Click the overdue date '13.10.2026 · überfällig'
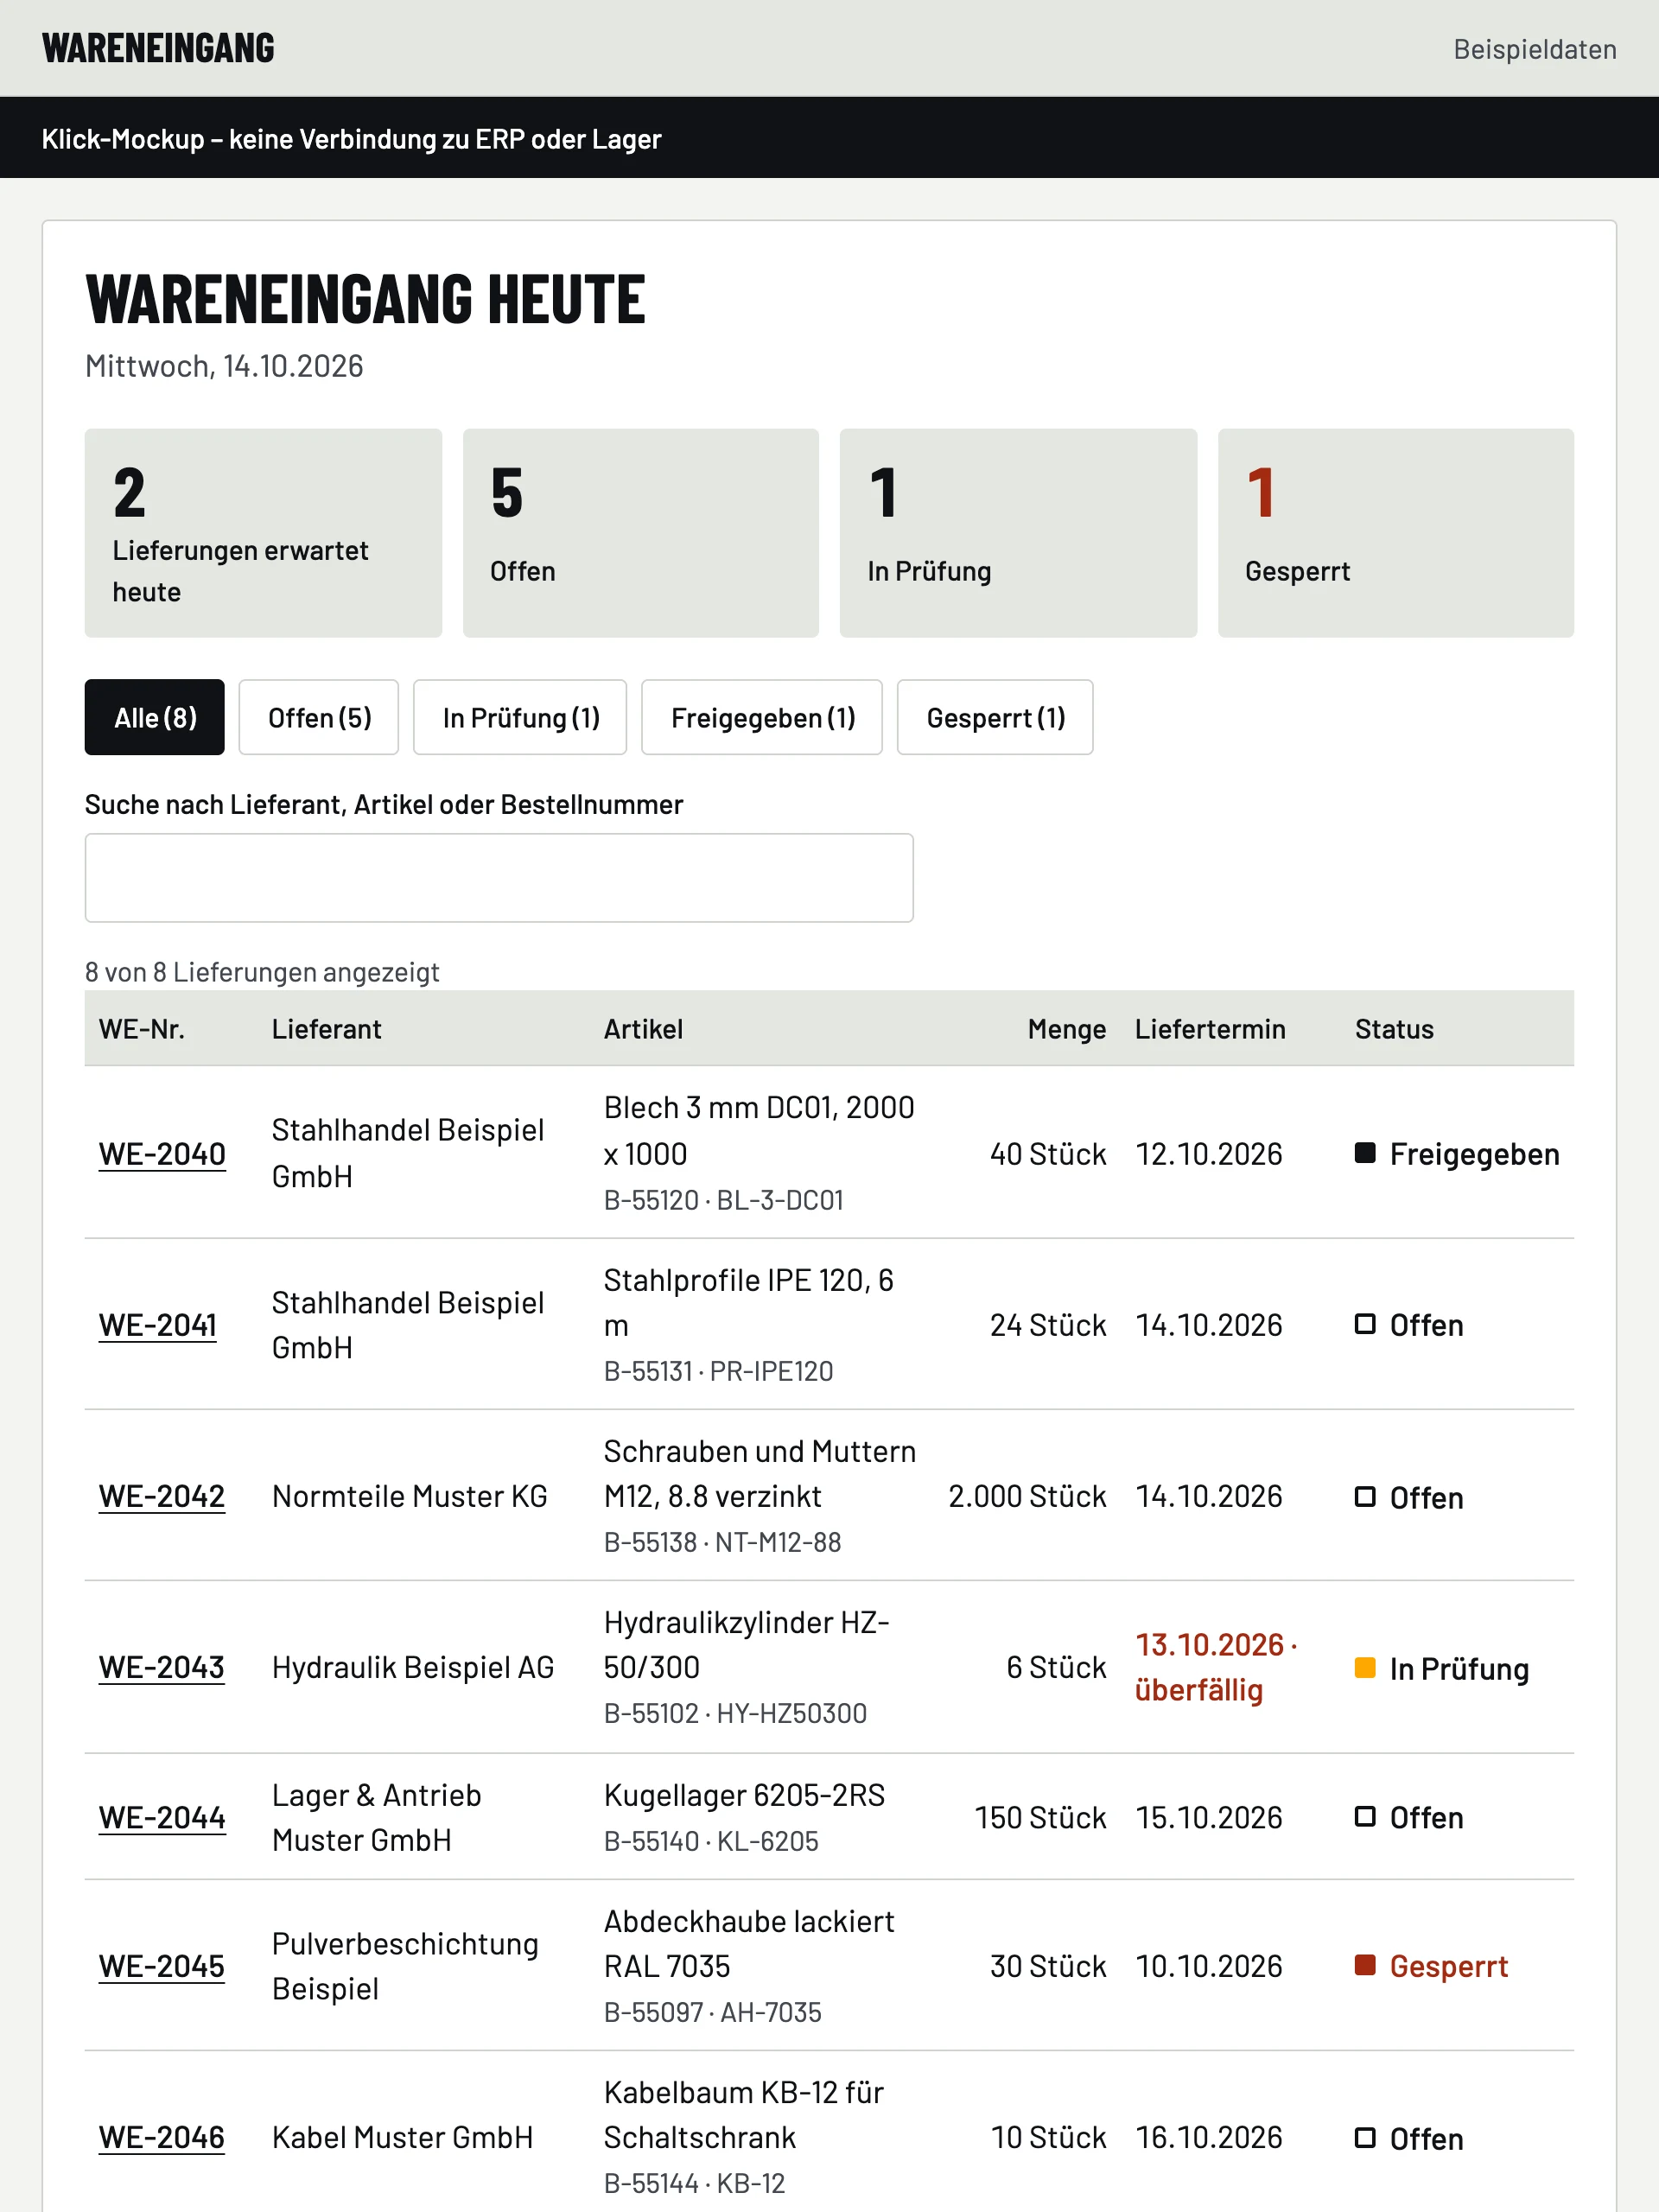 point(1216,1667)
